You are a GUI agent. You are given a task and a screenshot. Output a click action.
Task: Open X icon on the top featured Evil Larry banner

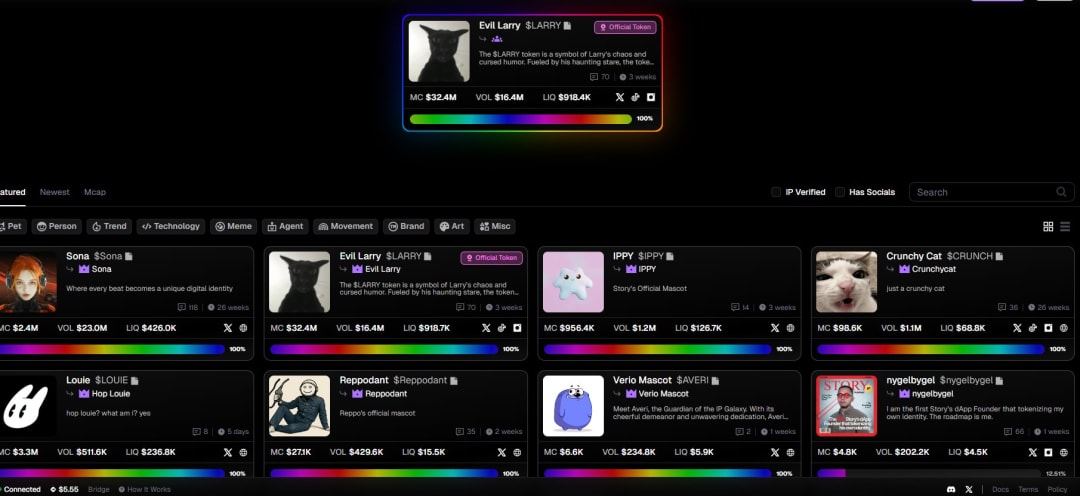tap(619, 97)
